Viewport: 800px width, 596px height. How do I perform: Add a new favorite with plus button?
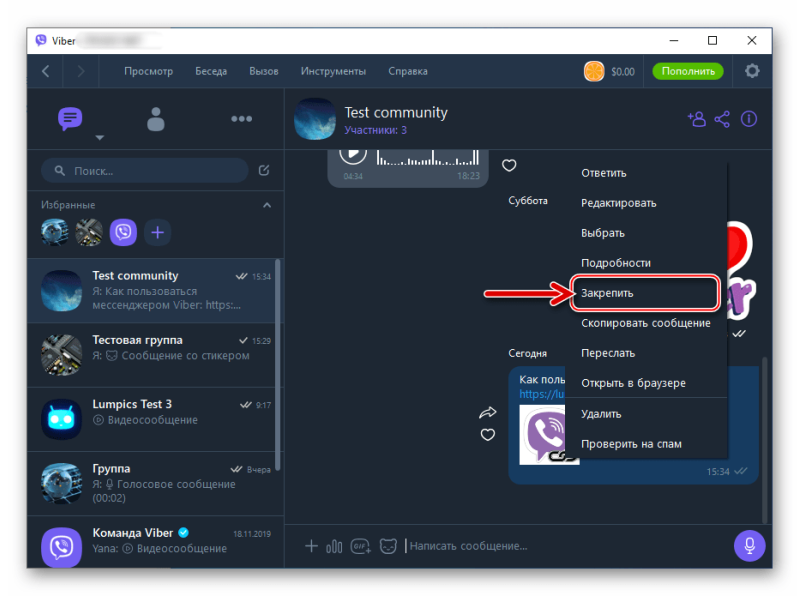tap(157, 233)
